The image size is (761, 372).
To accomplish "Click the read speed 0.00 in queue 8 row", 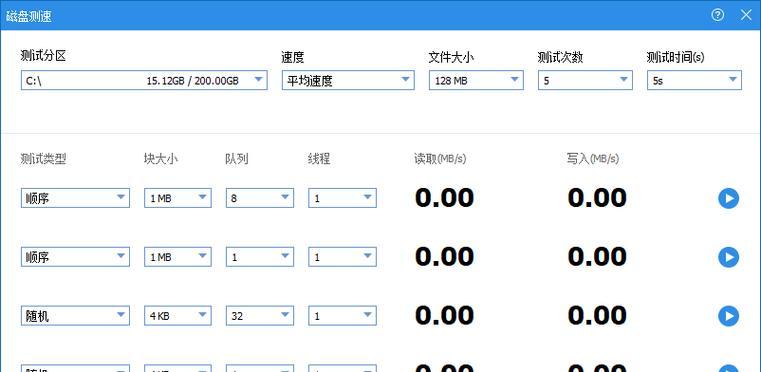I will tap(444, 198).
